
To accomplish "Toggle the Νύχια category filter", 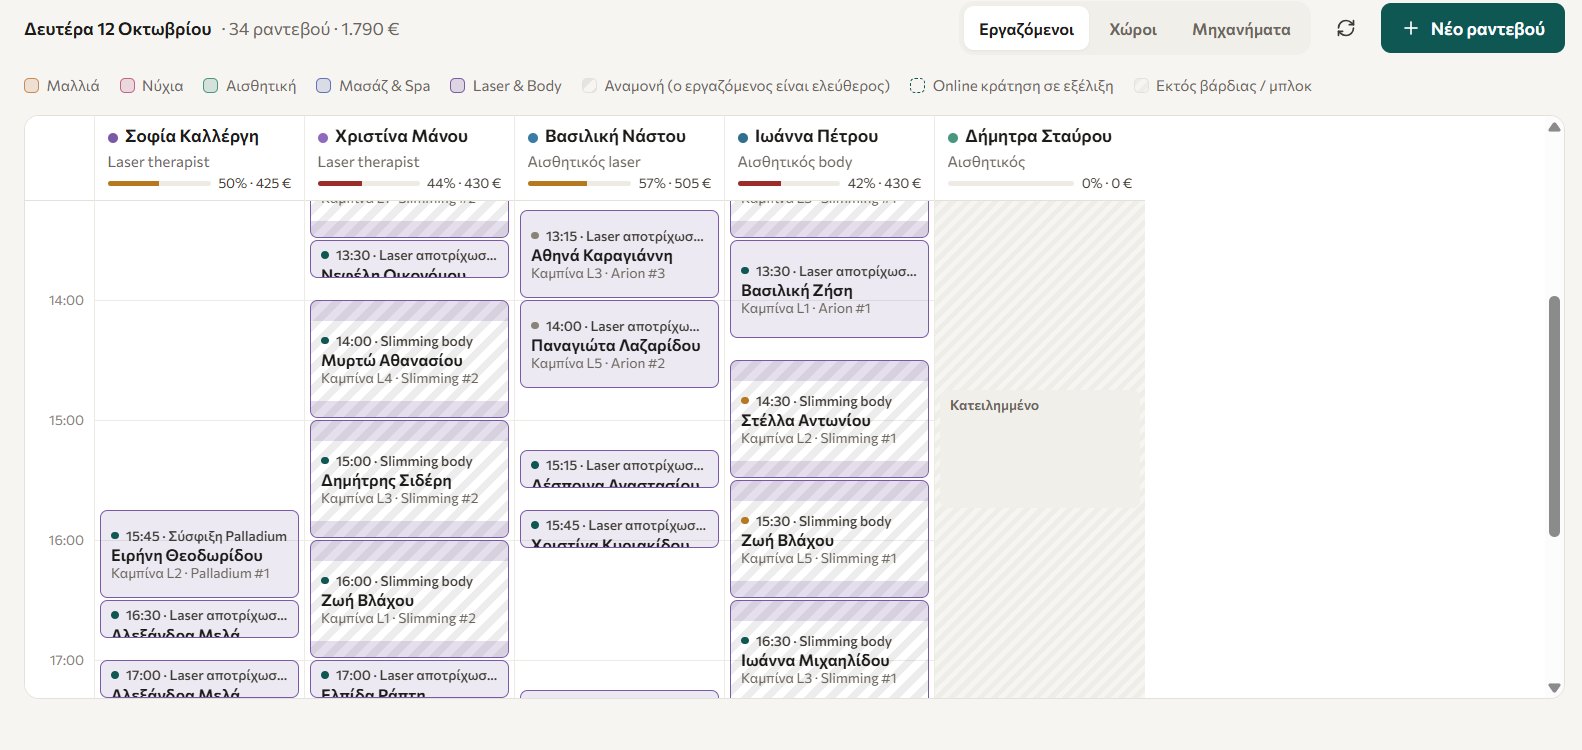I will tap(152, 86).
